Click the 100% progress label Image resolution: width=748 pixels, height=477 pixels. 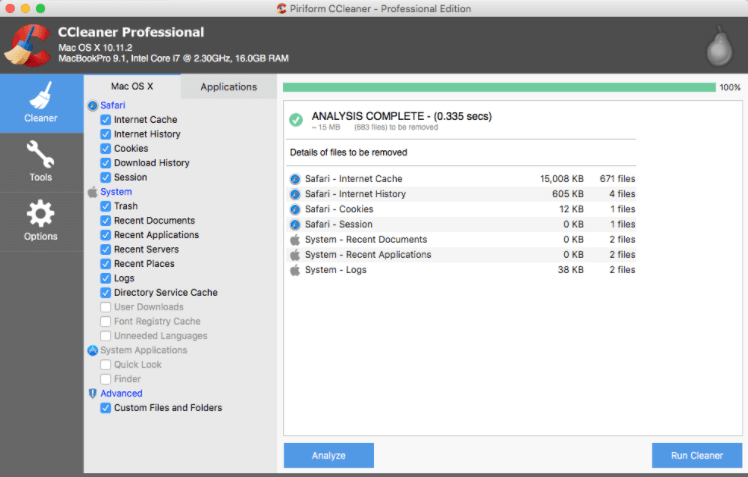pos(730,87)
